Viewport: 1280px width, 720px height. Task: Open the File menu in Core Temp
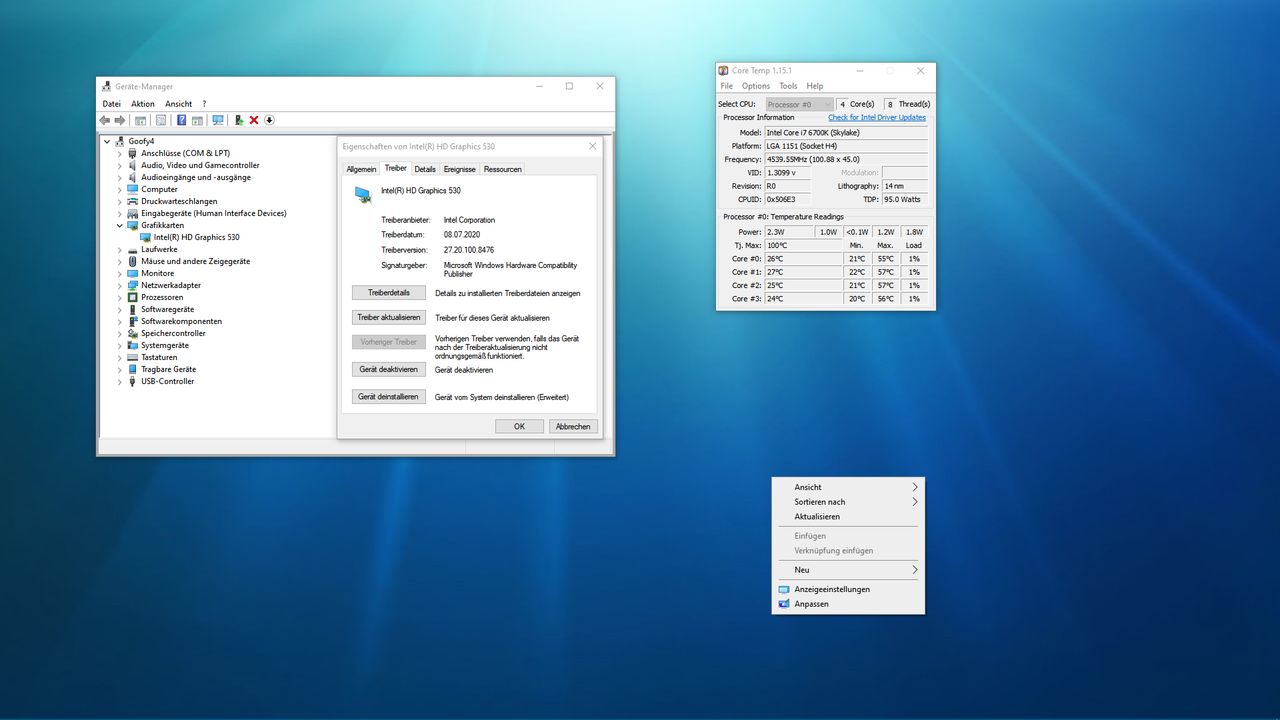(727, 86)
